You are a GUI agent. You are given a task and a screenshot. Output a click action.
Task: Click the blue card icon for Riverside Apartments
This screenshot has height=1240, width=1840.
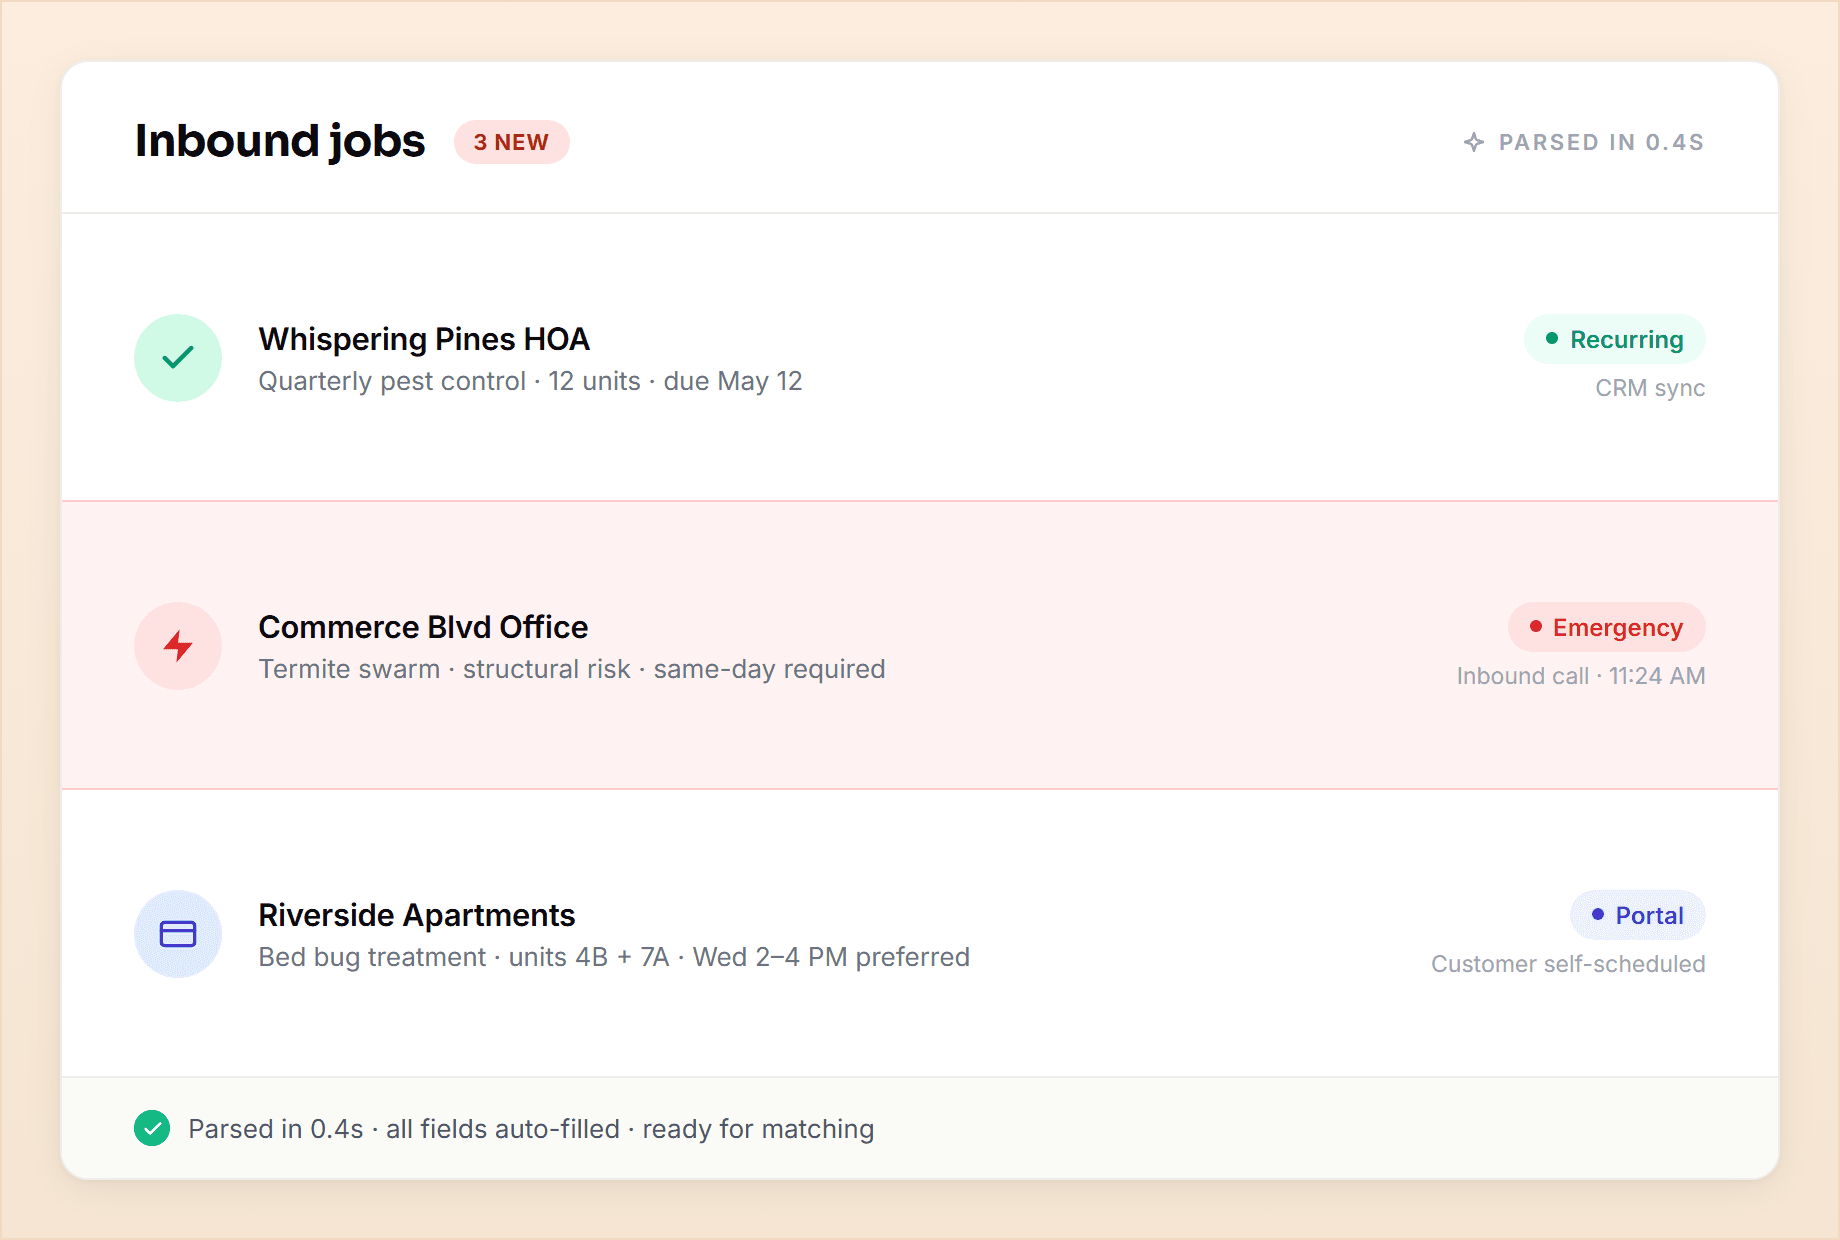(x=178, y=934)
